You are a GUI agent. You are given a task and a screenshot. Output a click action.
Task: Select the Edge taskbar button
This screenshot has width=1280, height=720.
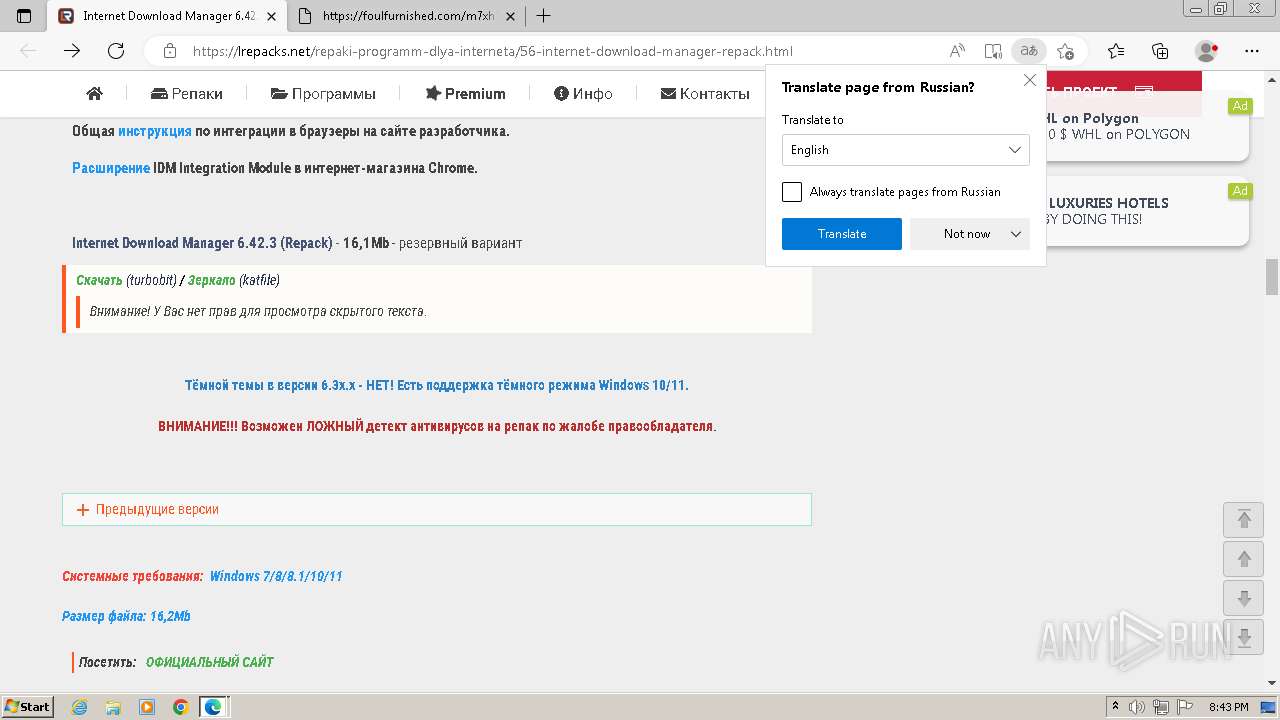click(x=214, y=707)
